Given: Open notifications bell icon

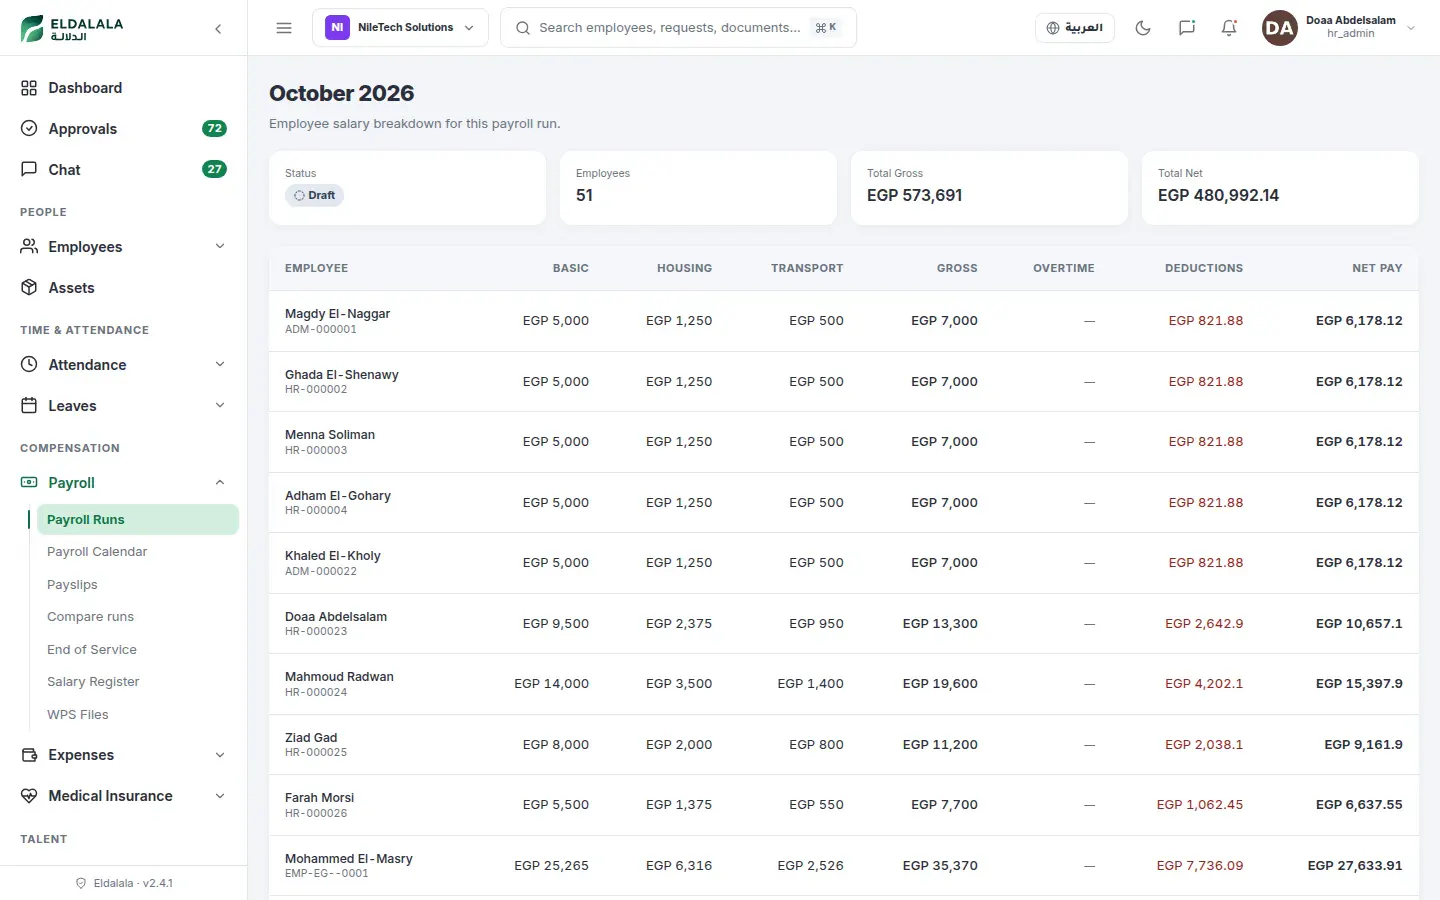Looking at the screenshot, I should [x=1229, y=28].
